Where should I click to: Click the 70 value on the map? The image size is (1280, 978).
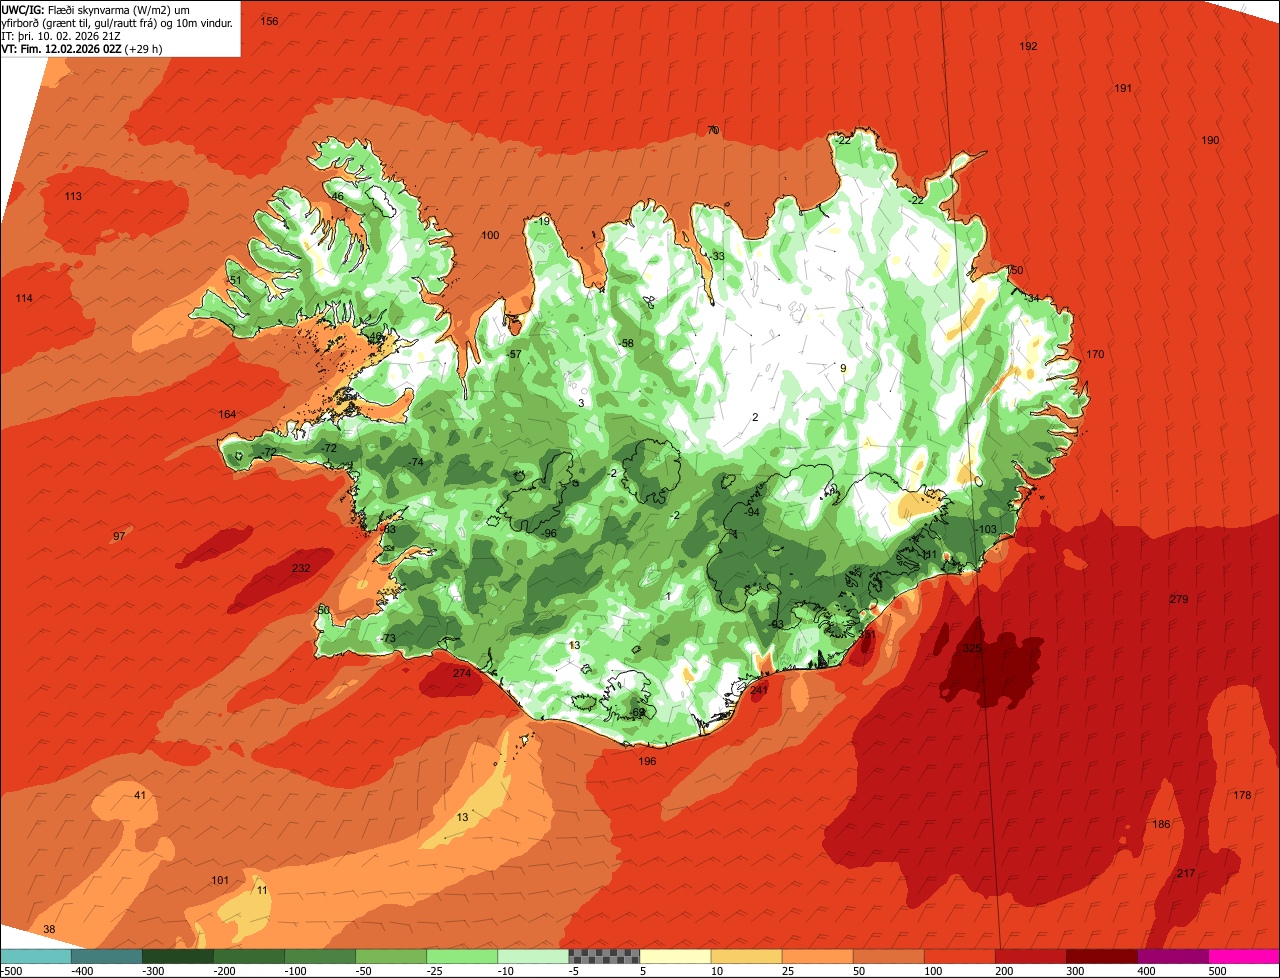[x=713, y=130]
